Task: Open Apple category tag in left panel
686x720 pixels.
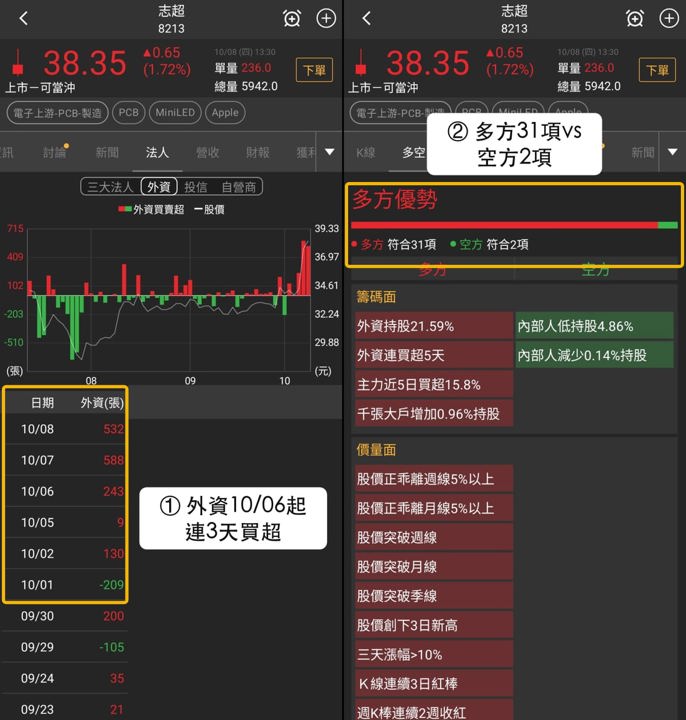Action: tap(225, 112)
